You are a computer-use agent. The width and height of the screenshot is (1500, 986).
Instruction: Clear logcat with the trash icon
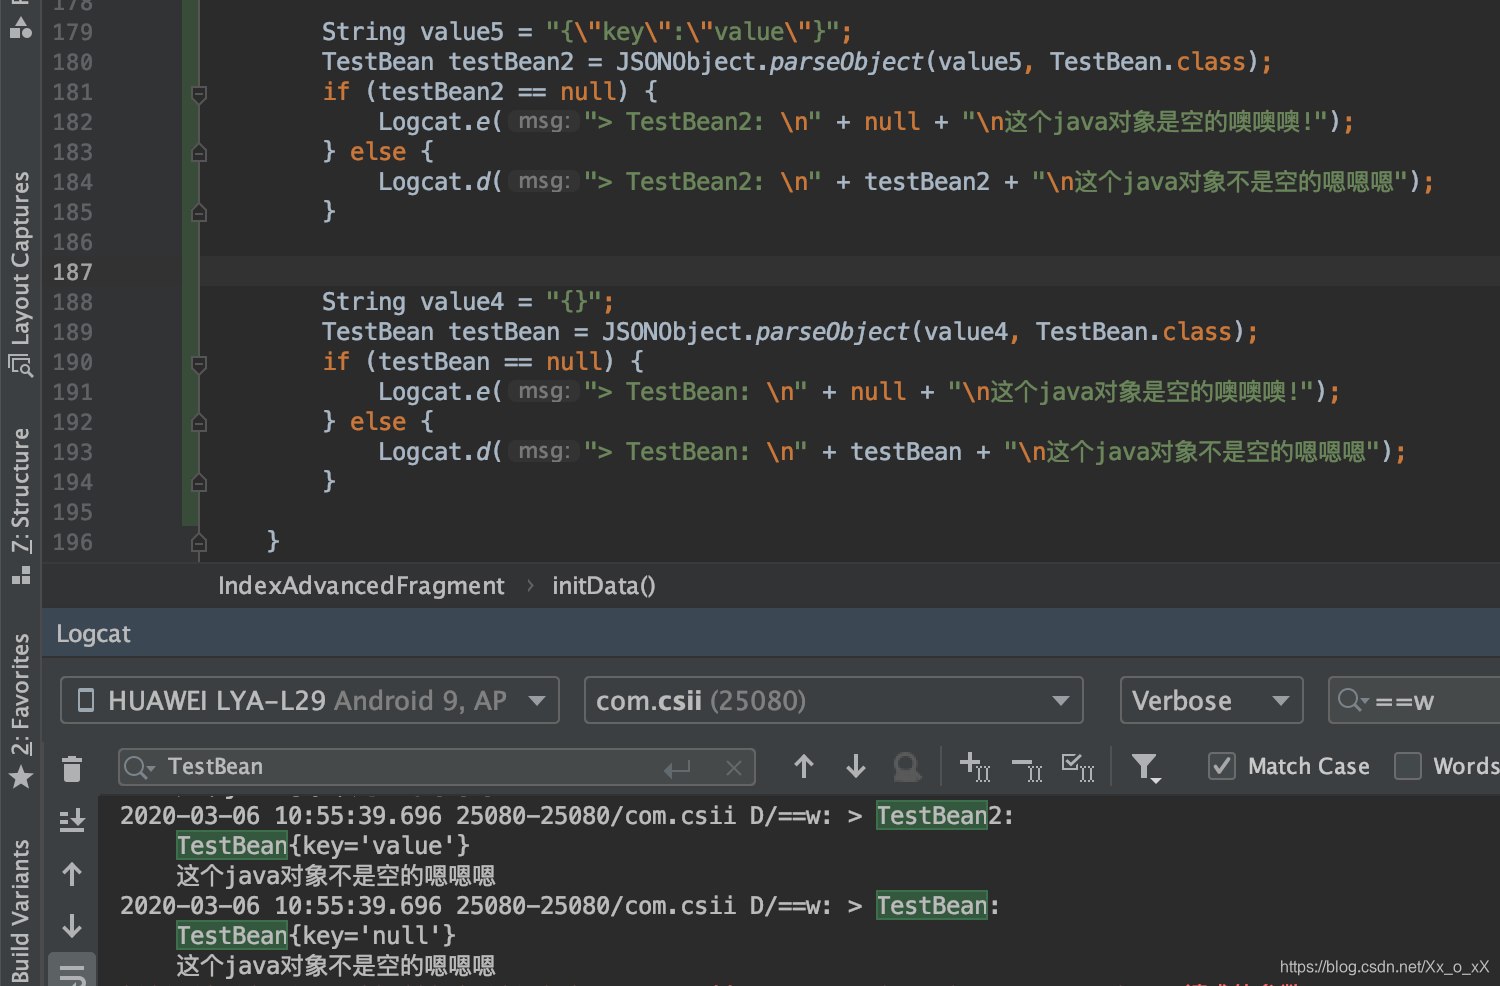coord(72,769)
